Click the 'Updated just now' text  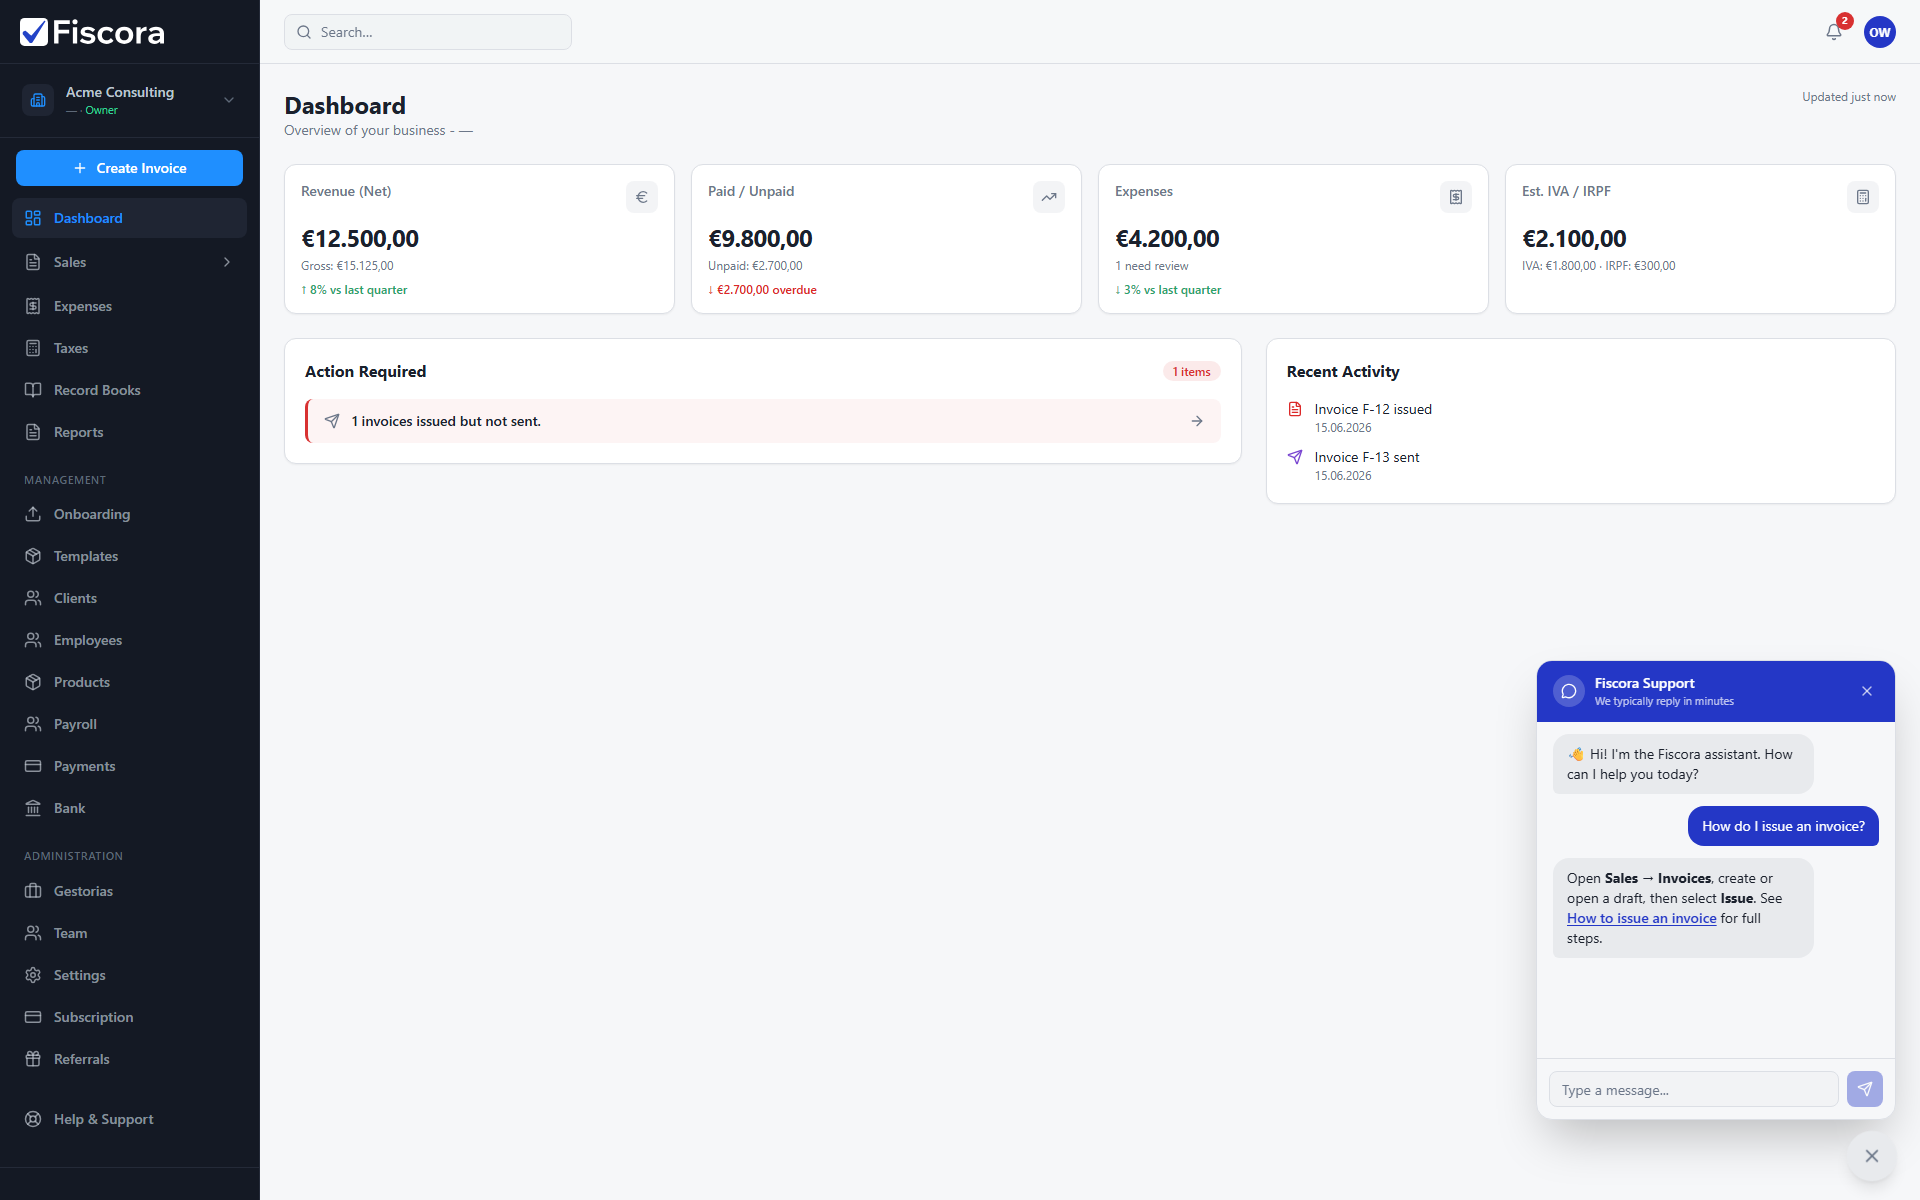[1849, 97]
